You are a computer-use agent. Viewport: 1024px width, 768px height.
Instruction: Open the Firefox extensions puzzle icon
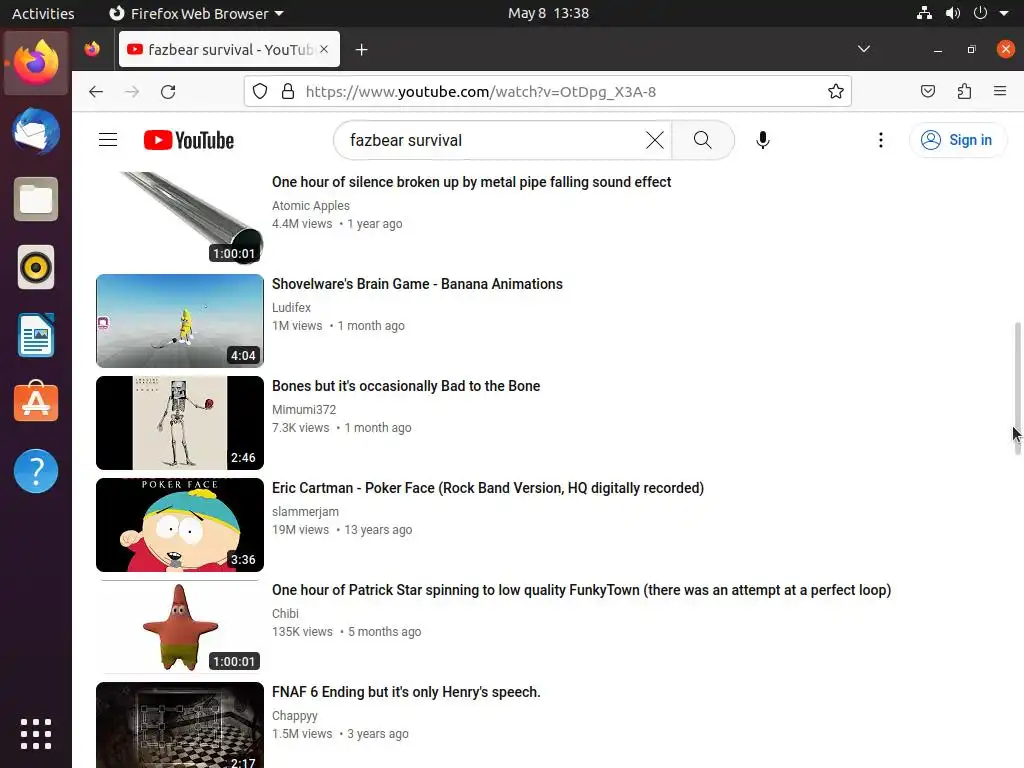click(x=964, y=91)
